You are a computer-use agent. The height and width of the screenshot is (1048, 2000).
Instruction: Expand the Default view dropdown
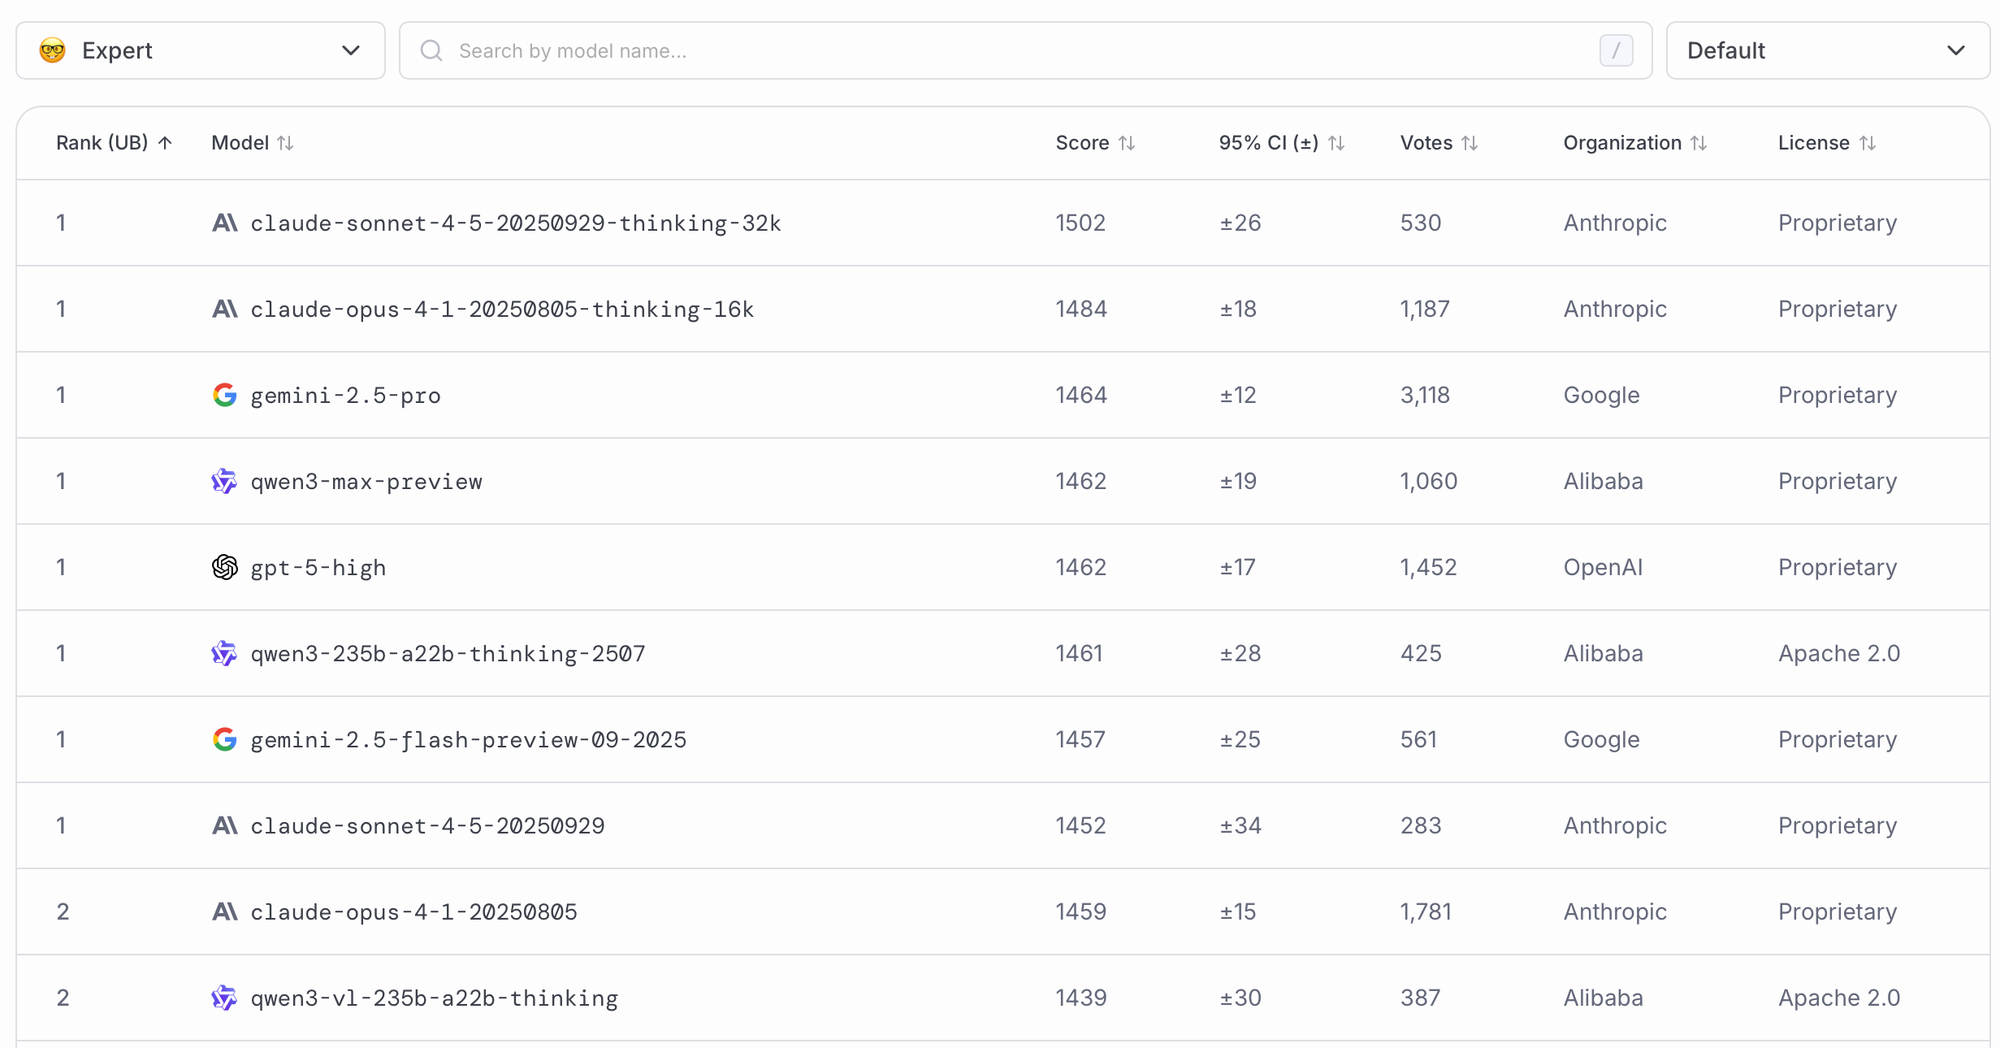(x=1827, y=51)
